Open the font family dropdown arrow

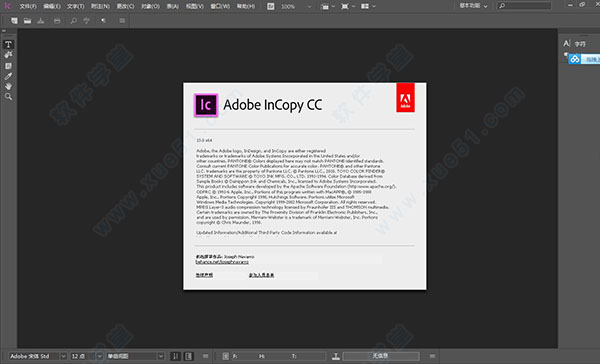(x=64, y=356)
